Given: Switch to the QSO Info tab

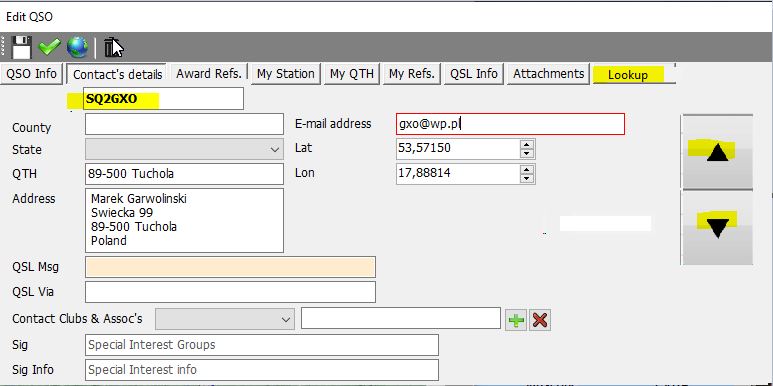Looking at the screenshot, I should [x=32, y=74].
